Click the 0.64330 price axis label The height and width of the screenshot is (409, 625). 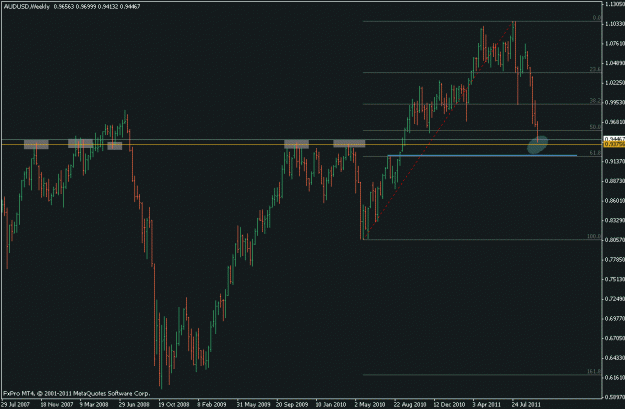[x=615, y=358]
